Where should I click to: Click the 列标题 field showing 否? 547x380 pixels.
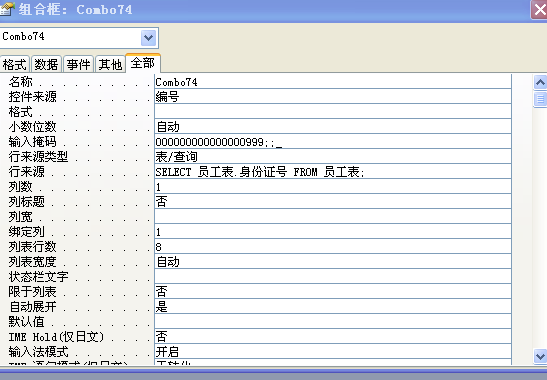click(333, 202)
